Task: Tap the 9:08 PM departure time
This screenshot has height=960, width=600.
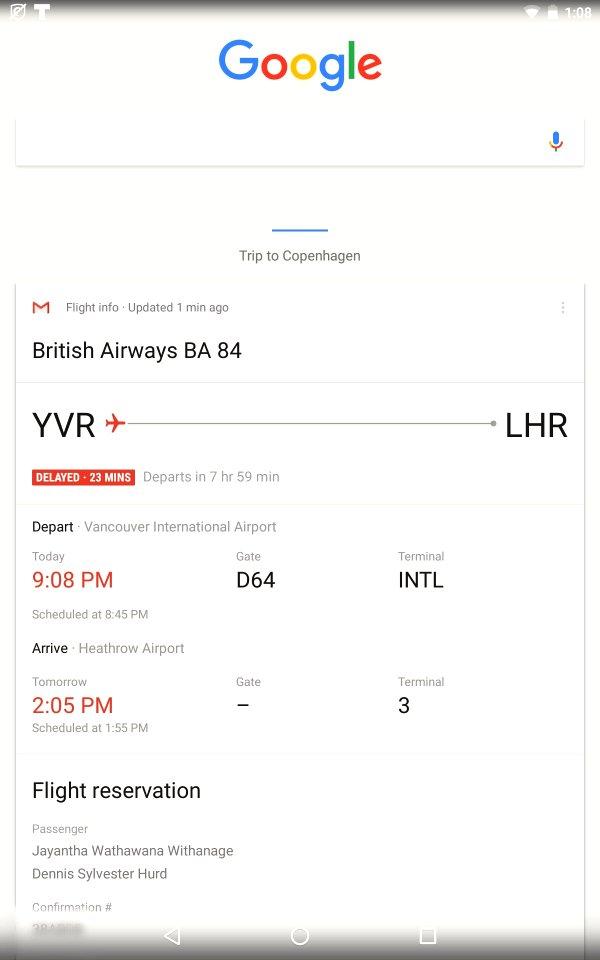Action: pos(72,580)
